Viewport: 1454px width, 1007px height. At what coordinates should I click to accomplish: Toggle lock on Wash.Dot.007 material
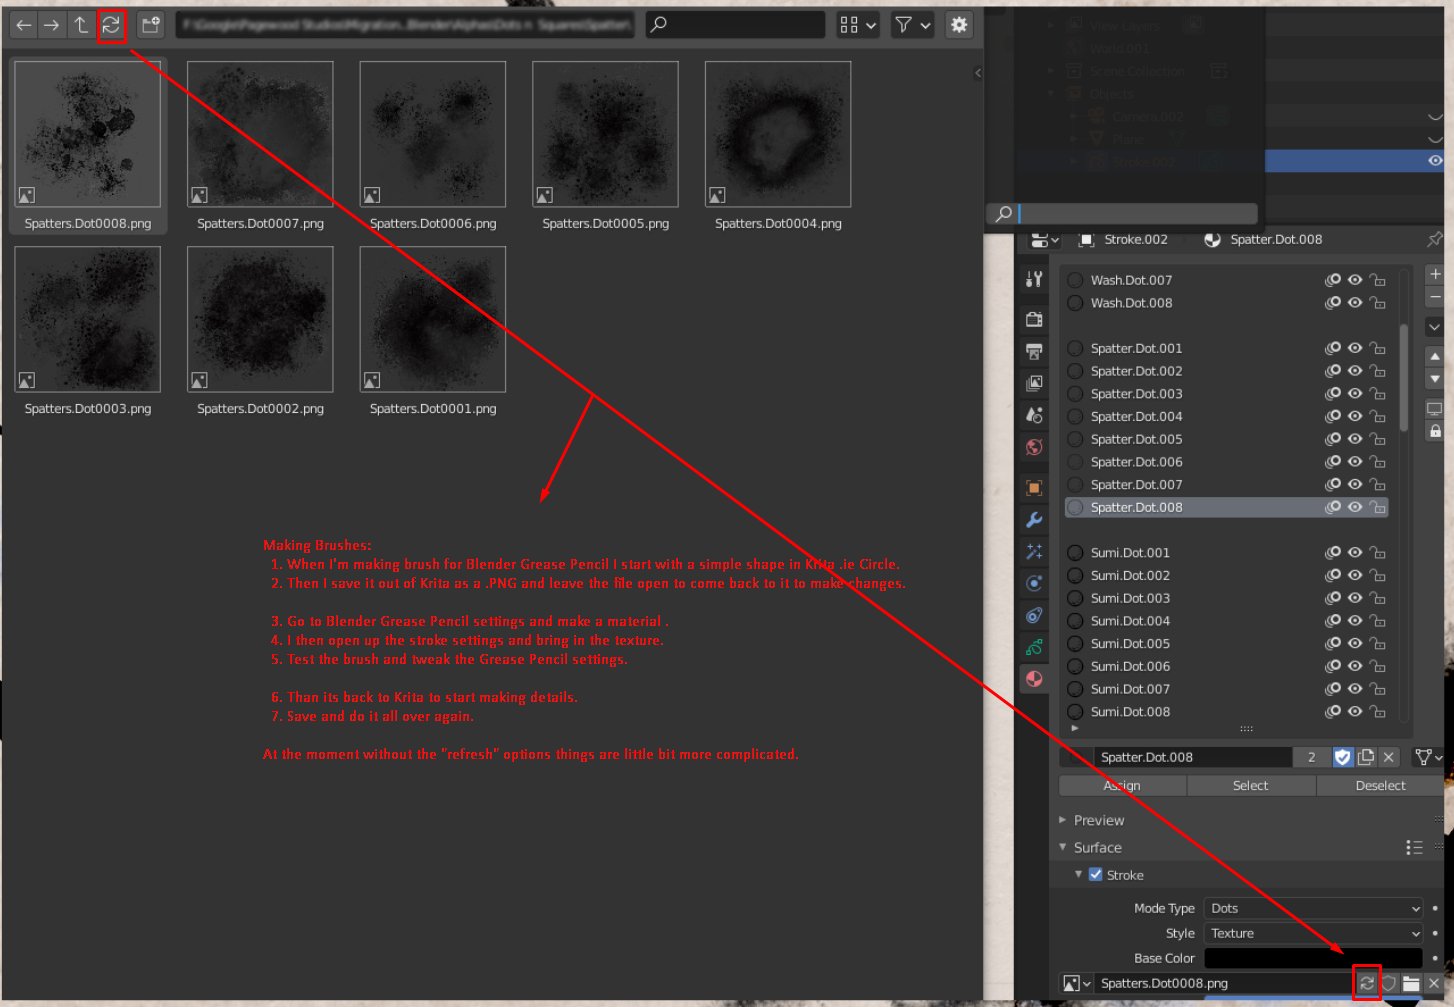tap(1377, 280)
